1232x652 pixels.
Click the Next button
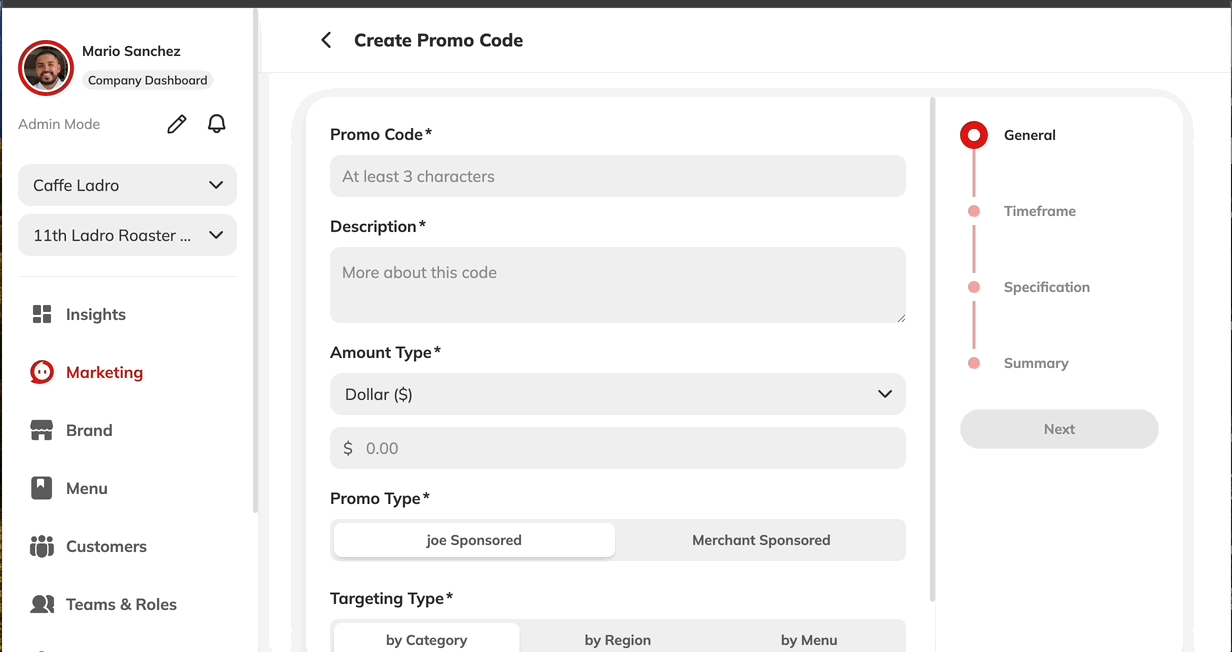1059,429
